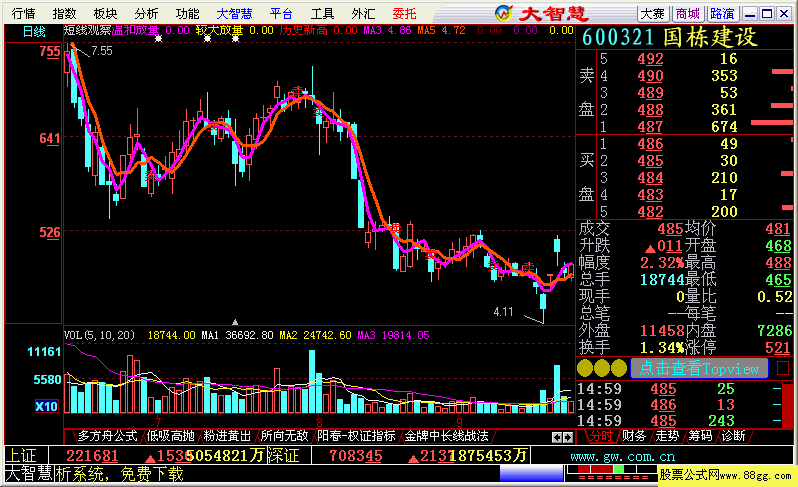Select the 粉进黄出 indicator tab

[227, 436]
